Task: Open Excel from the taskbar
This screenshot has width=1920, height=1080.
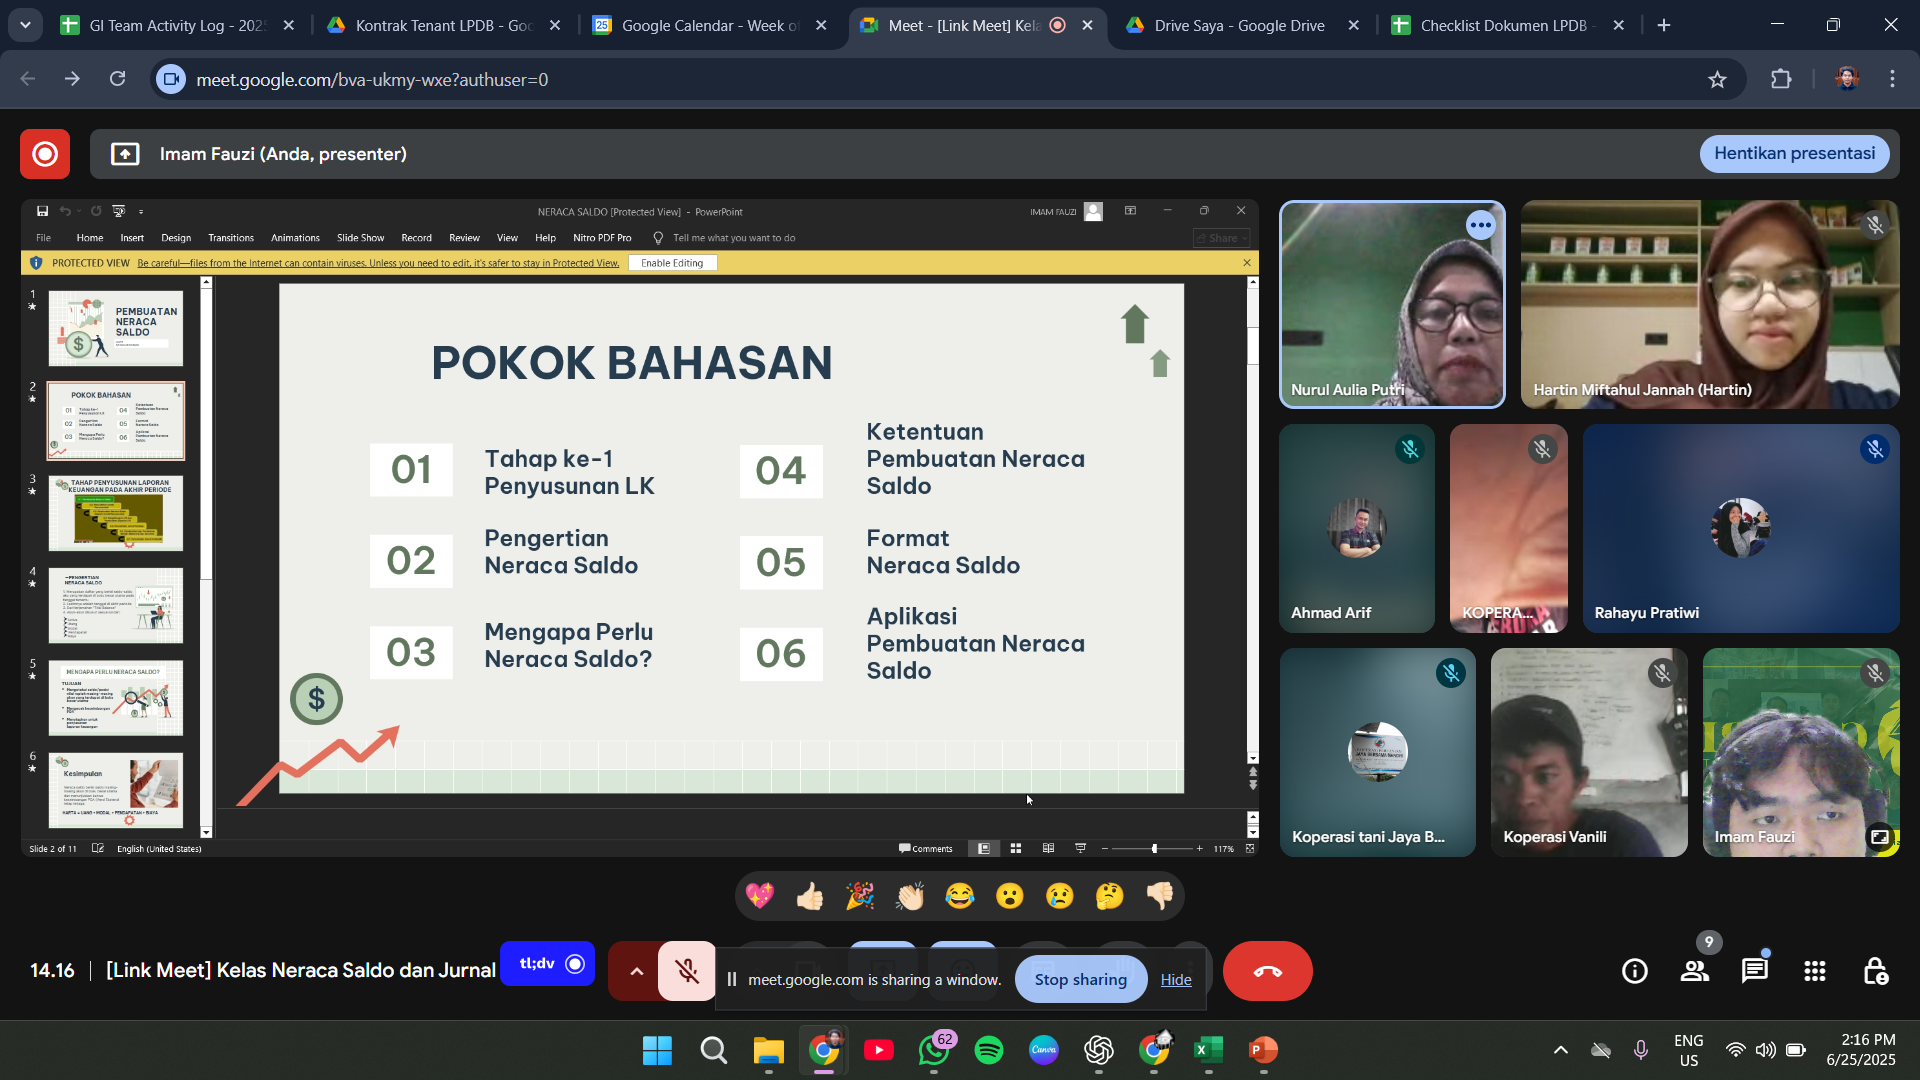Action: pos(1208,1050)
